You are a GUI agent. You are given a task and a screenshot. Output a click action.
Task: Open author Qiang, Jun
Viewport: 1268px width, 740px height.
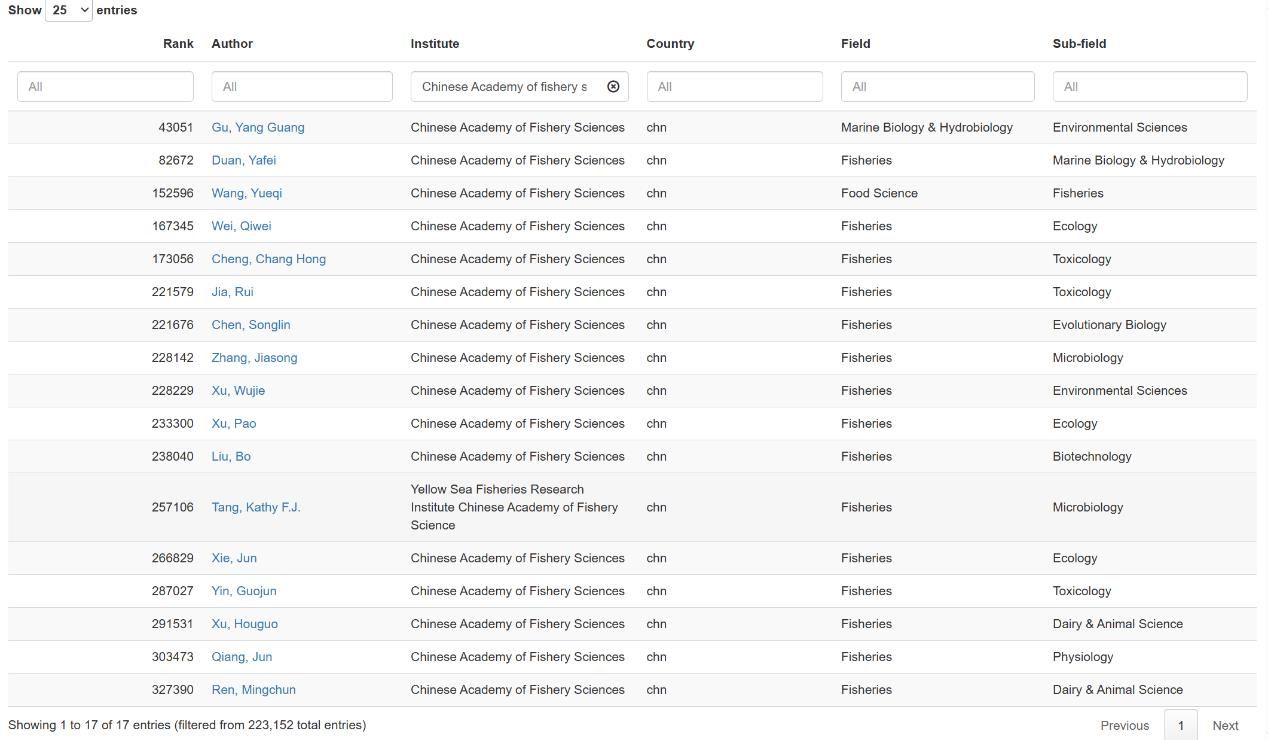242,657
